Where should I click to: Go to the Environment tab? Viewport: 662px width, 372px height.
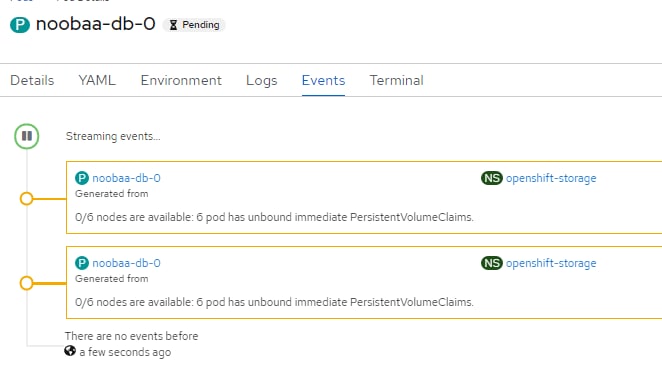181,80
